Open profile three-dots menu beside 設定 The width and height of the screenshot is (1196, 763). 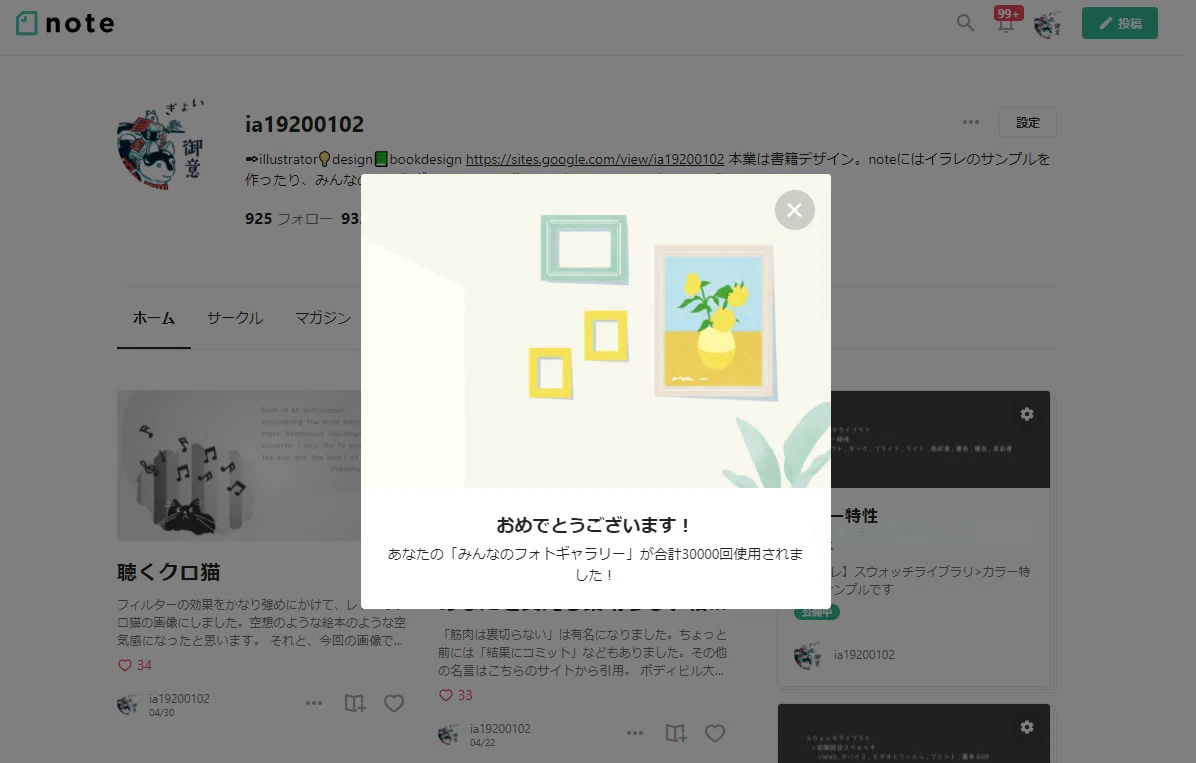970,122
